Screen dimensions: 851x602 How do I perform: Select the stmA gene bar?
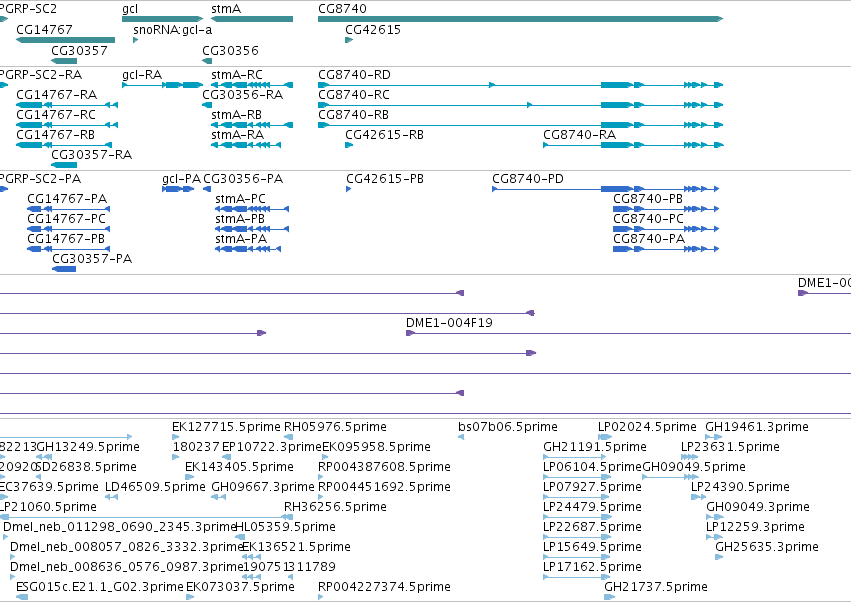tap(252, 19)
